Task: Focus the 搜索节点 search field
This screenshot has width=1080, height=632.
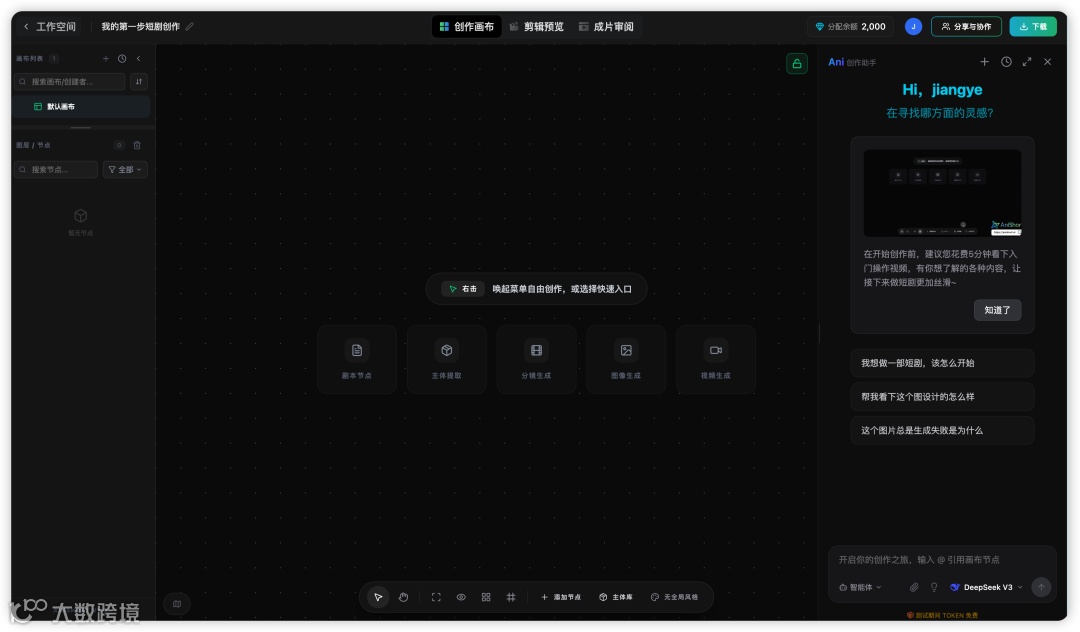Action: pyautogui.click(x=56, y=169)
